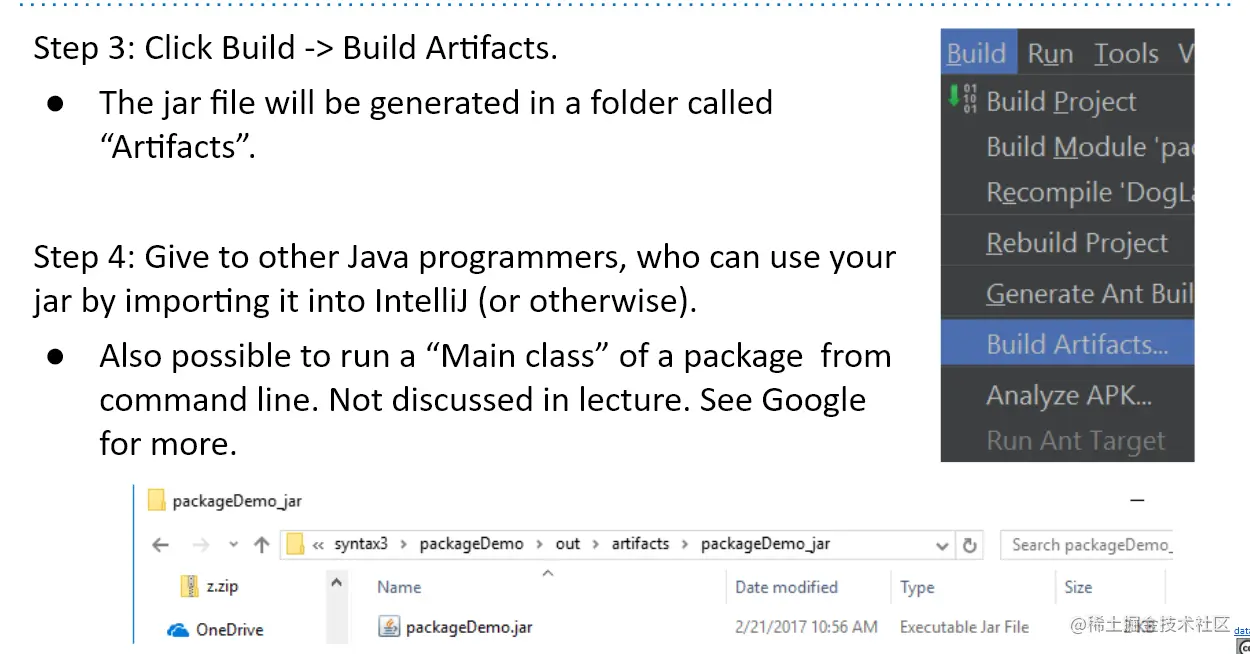Click the z.zip compressed file icon

(x=189, y=586)
